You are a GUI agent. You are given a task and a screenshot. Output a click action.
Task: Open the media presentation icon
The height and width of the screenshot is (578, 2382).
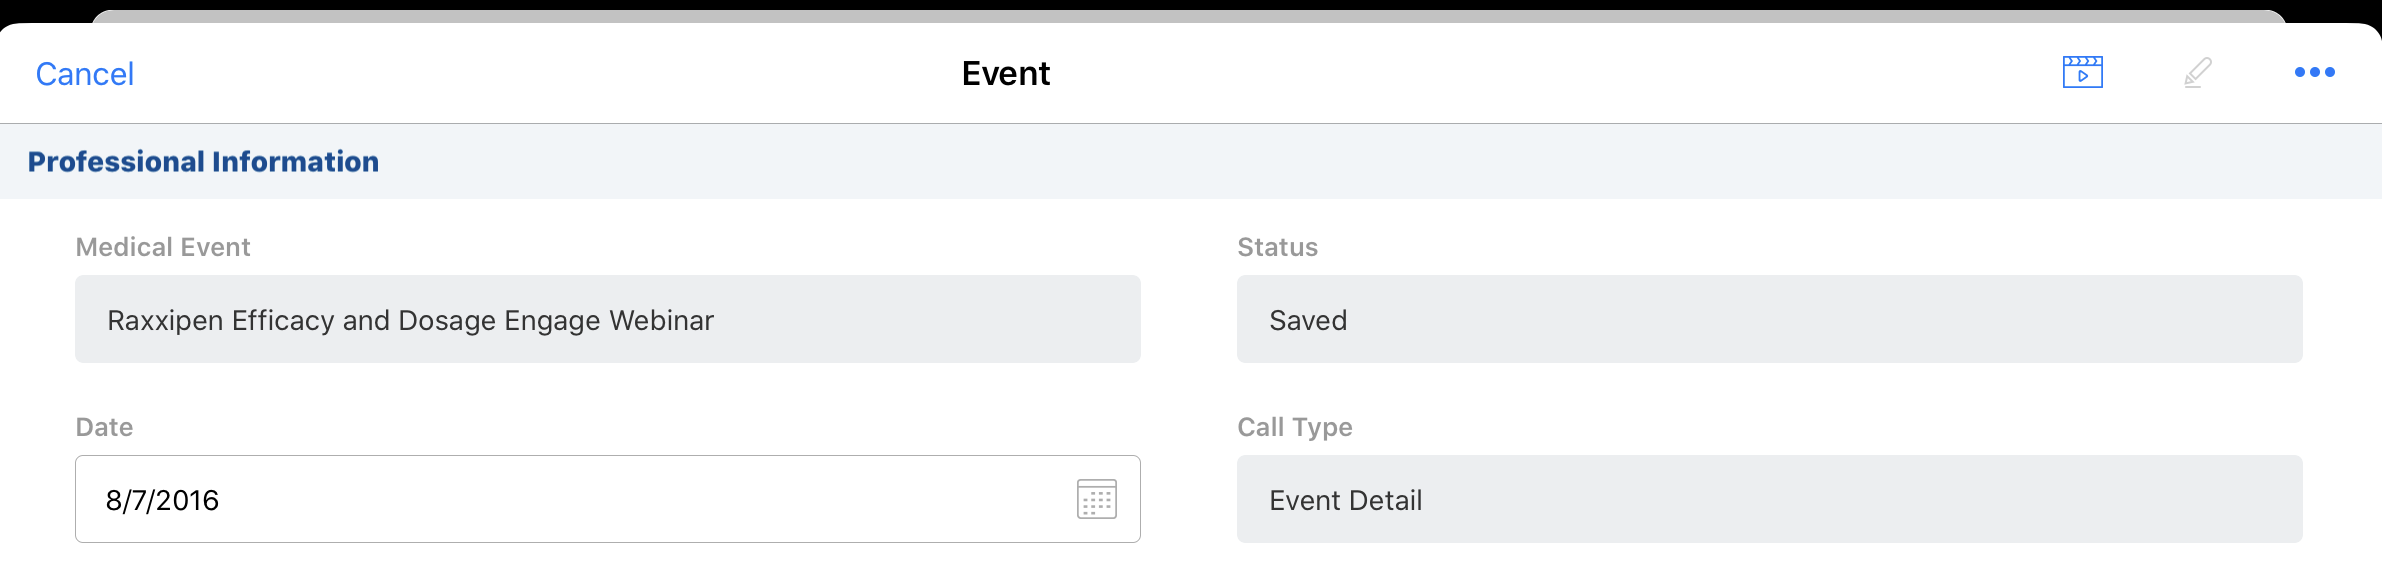click(x=2082, y=72)
